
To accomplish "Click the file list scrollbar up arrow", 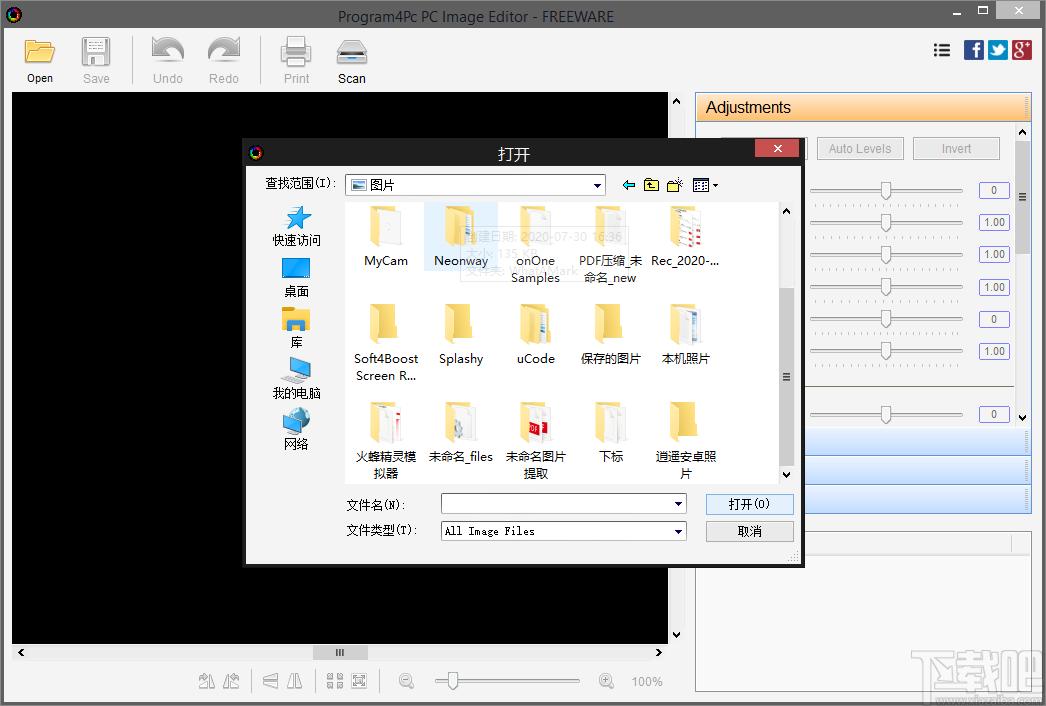I will [x=787, y=212].
